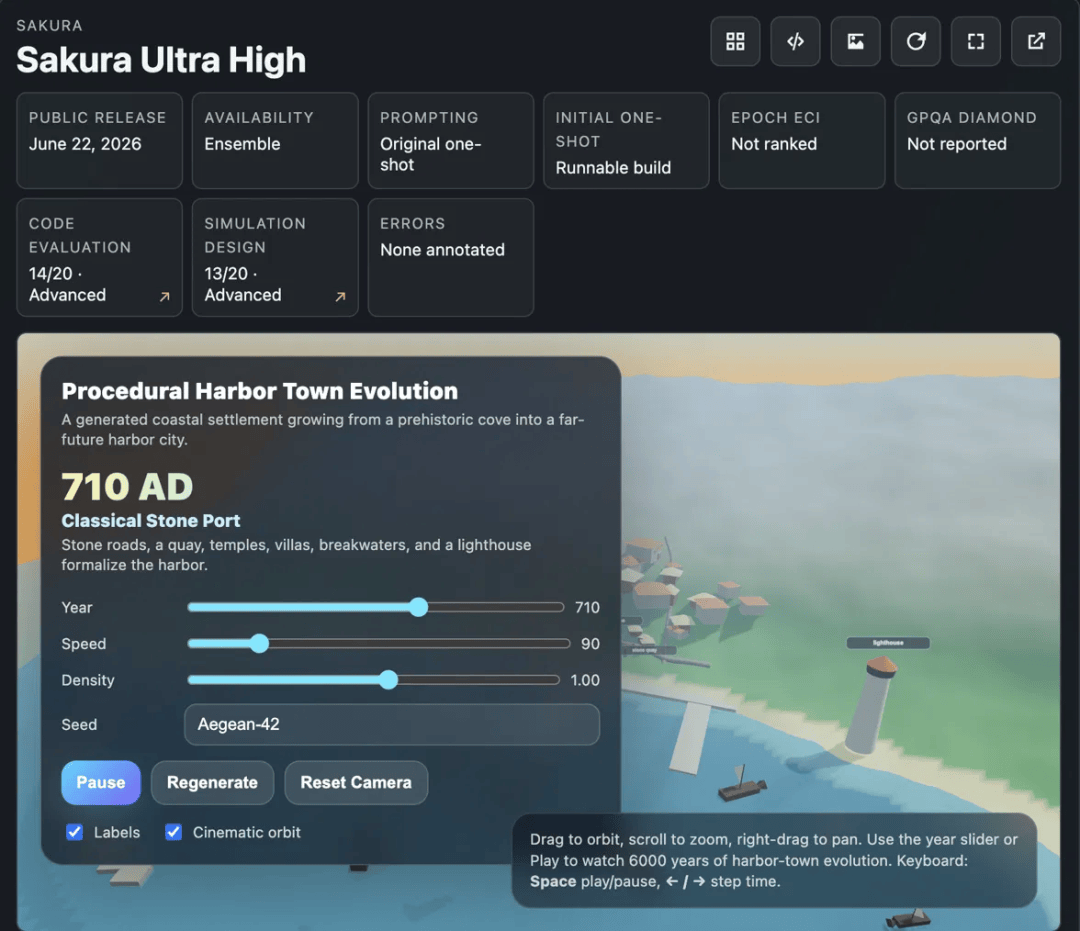Click the SAKURA breadcrumb label
Screen dimensions: 1080x931
pyautogui.click(x=50, y=25)
